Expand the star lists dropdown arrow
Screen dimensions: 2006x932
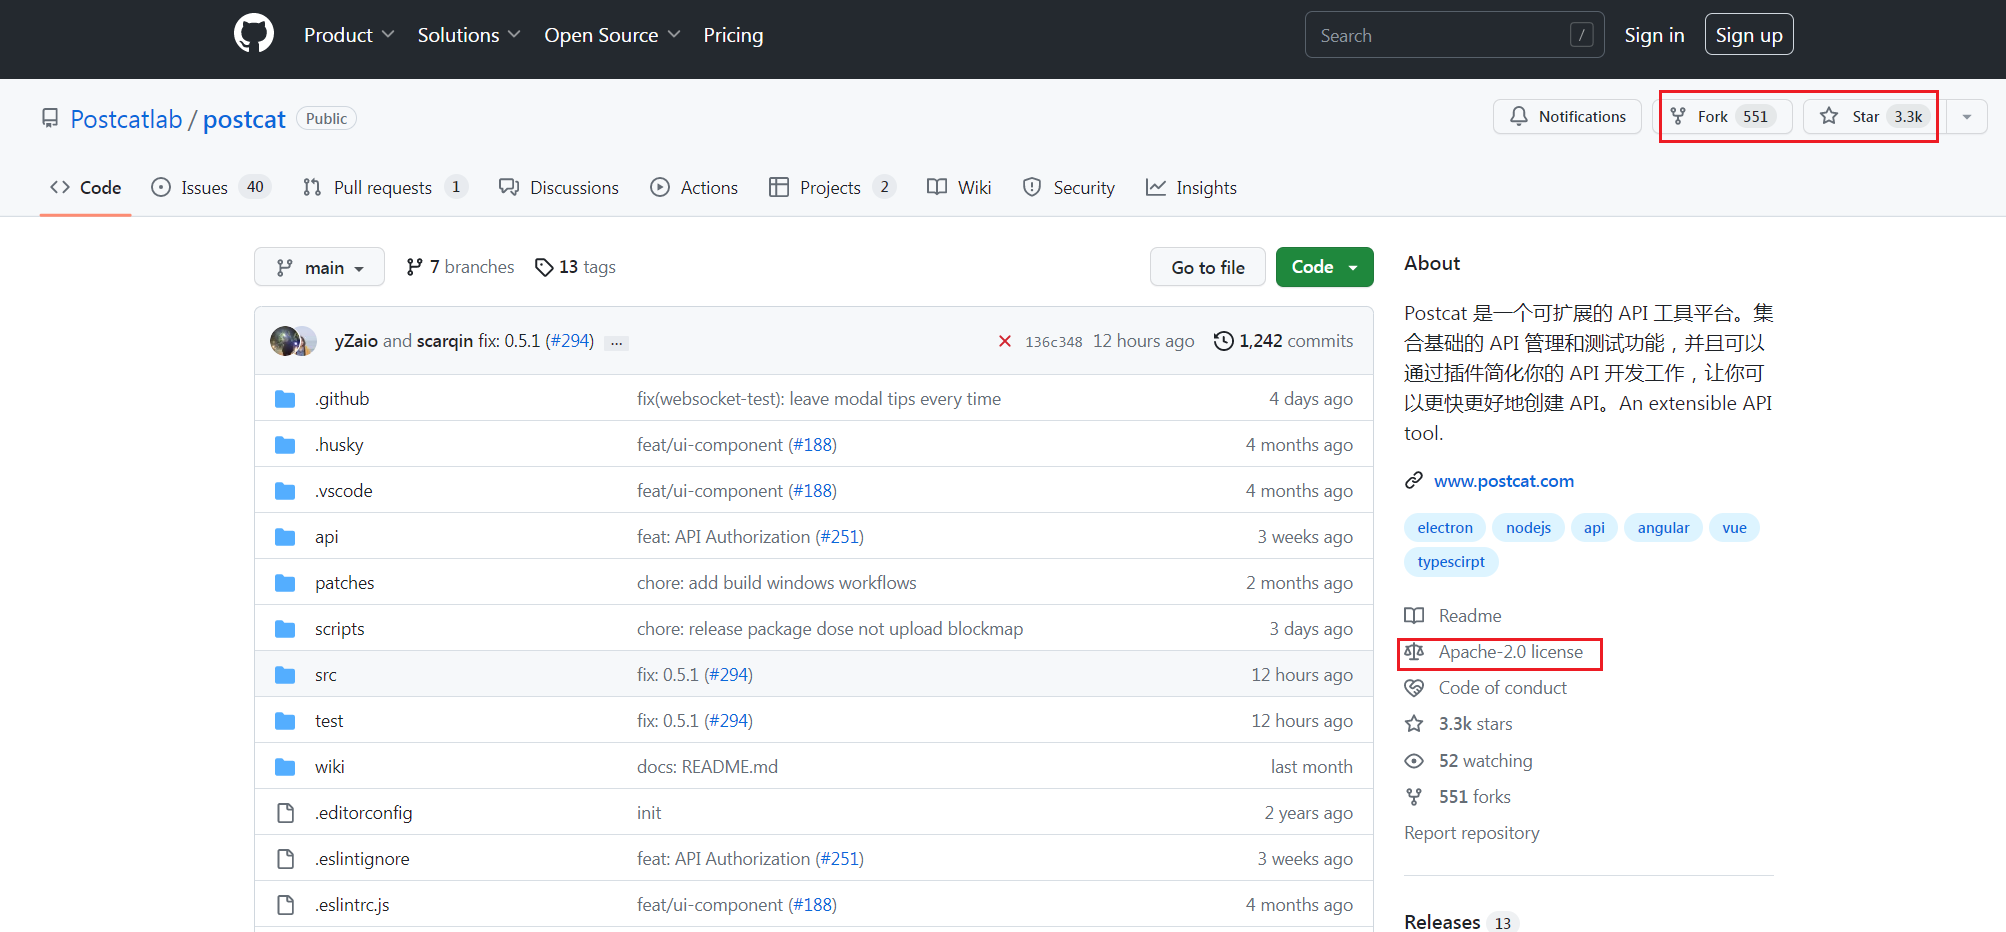click(1966, 117)
